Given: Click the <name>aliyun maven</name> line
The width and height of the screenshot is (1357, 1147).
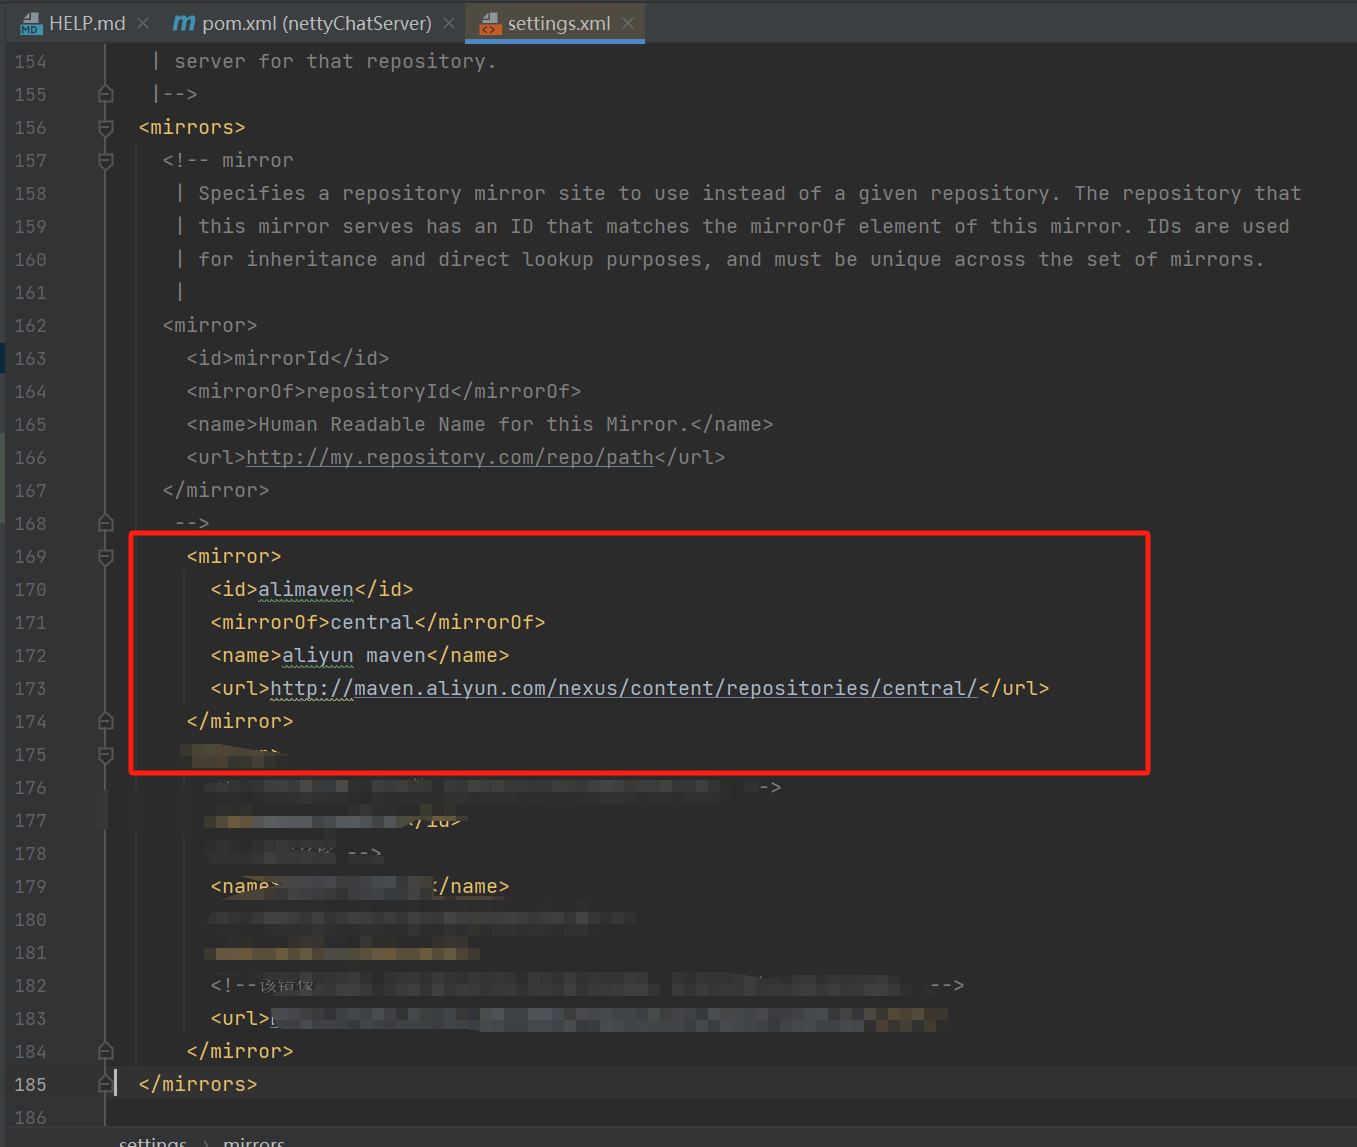Looking at the screenshot, I should pyautogui.click(x=360, y=655).
